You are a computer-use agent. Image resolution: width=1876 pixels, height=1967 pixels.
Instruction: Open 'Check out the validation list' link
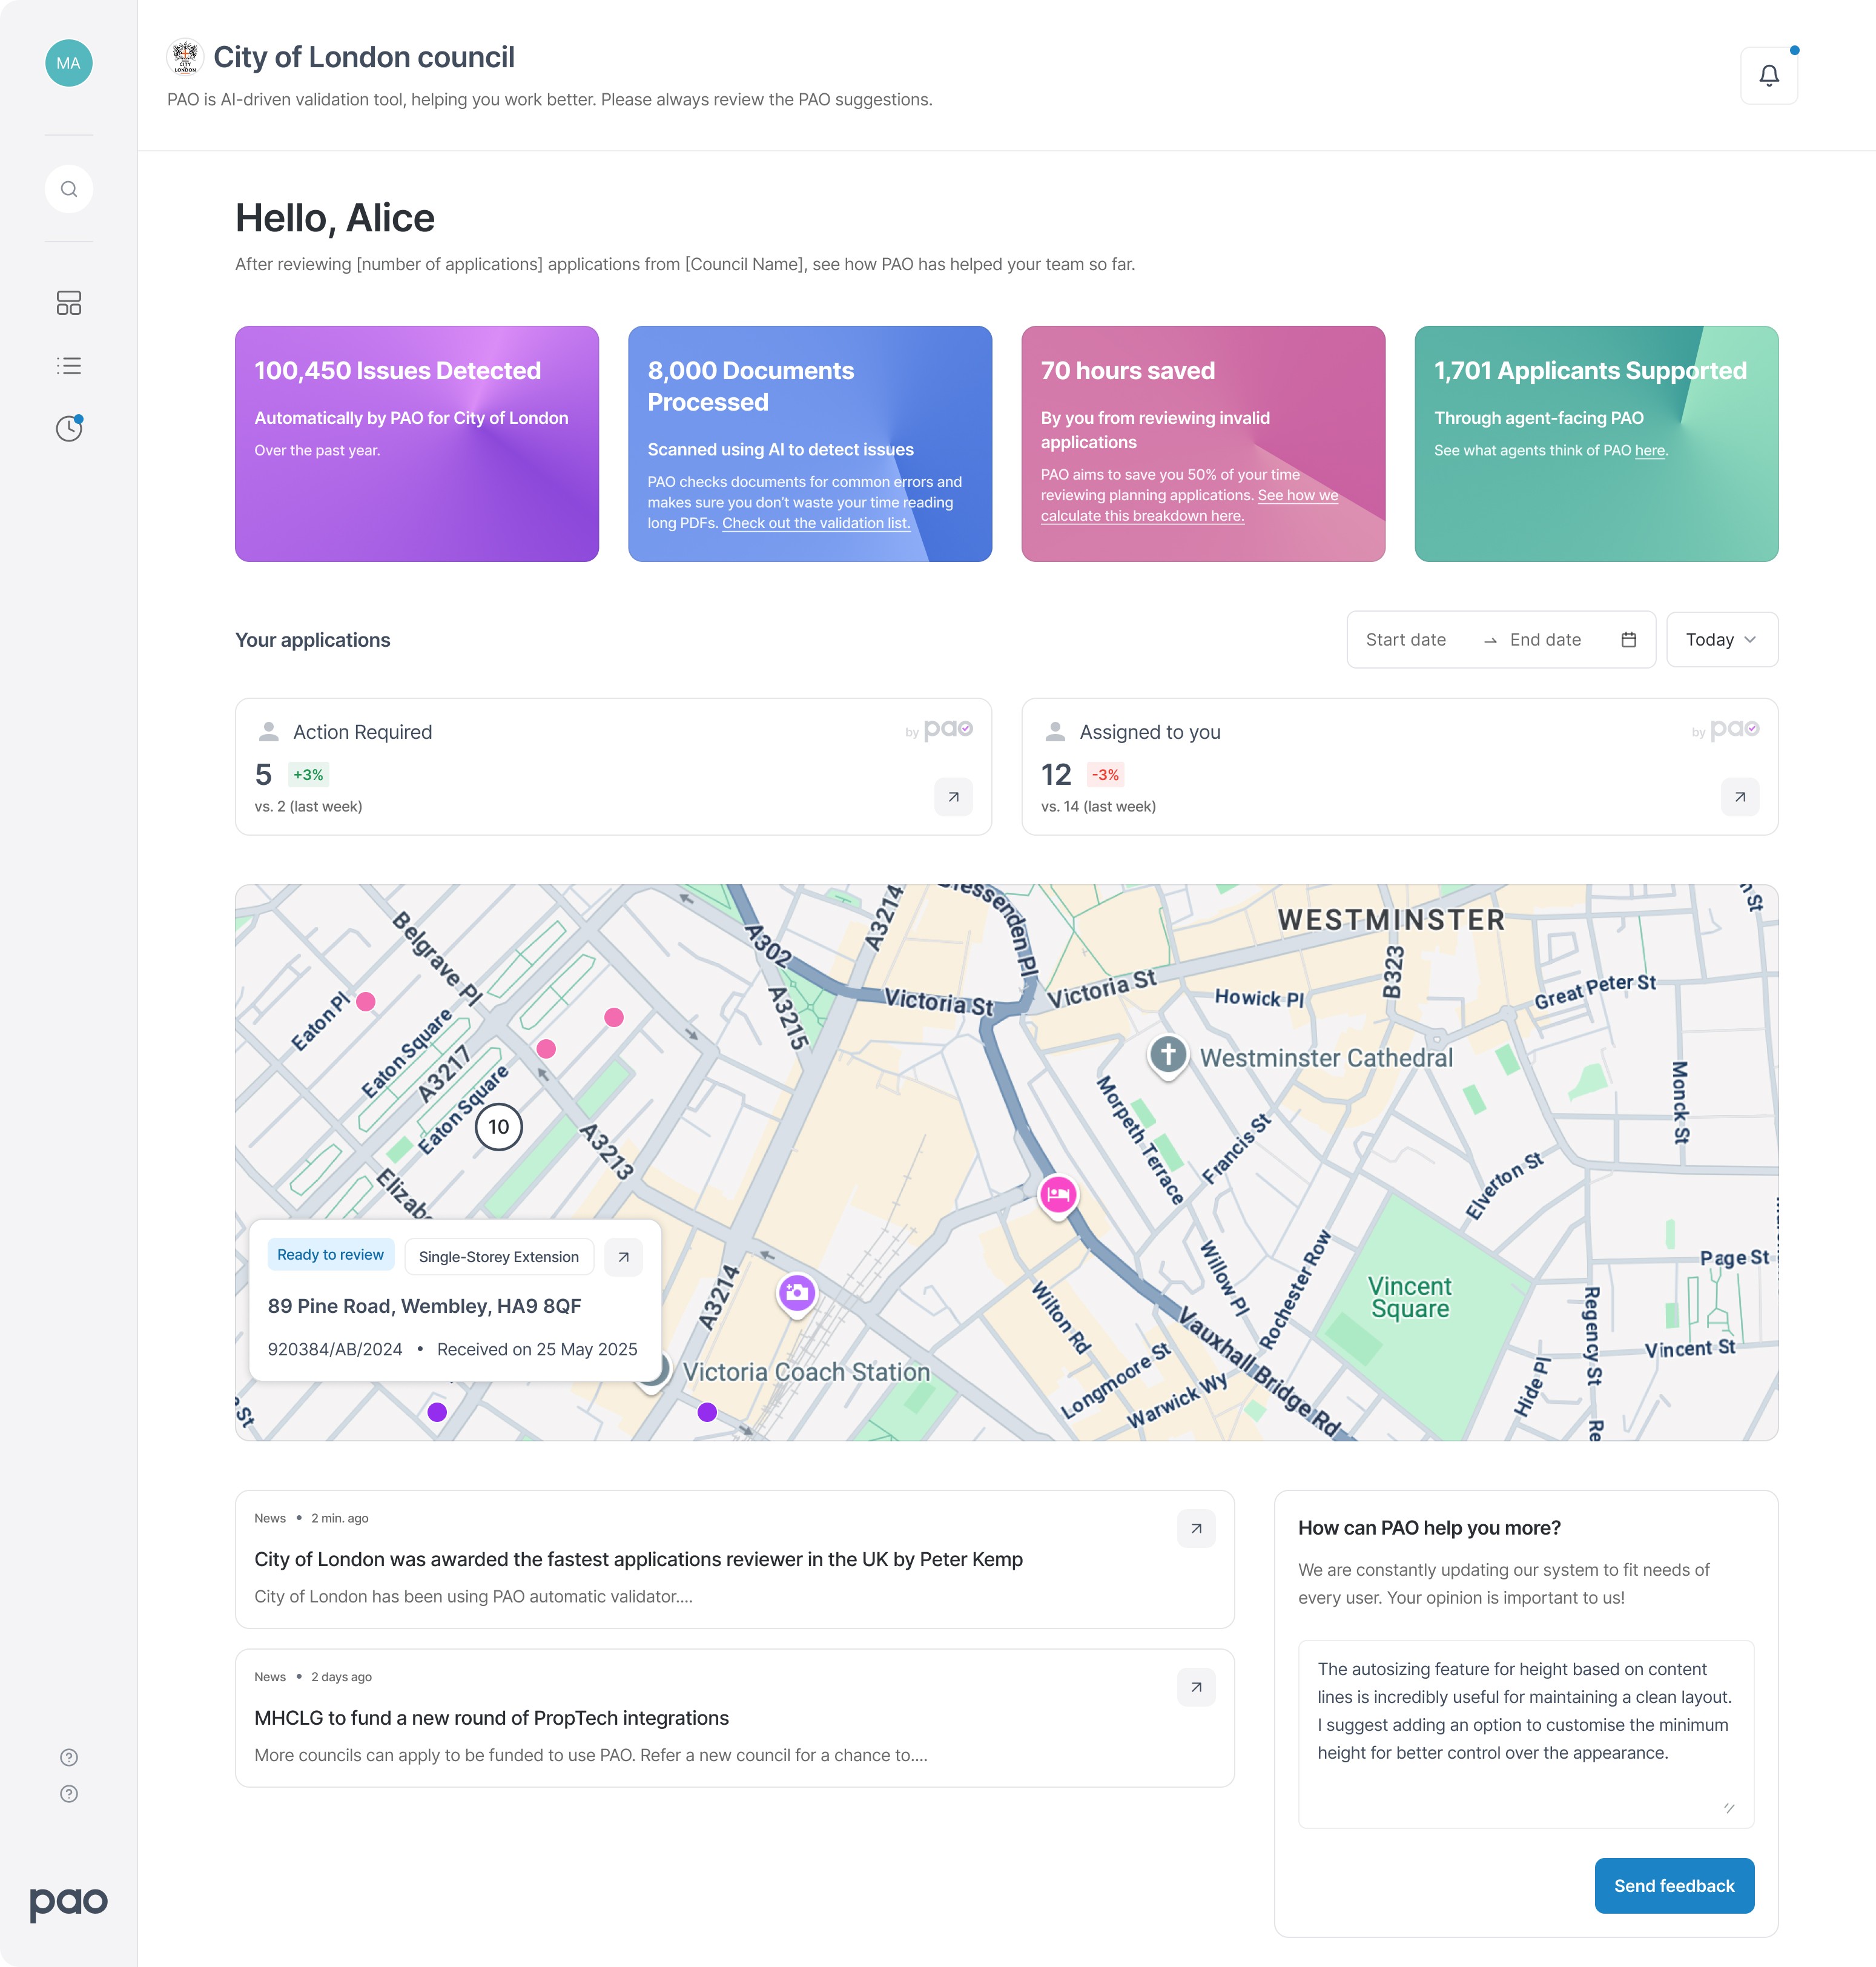pyautogui.click(x=816, y=523)
